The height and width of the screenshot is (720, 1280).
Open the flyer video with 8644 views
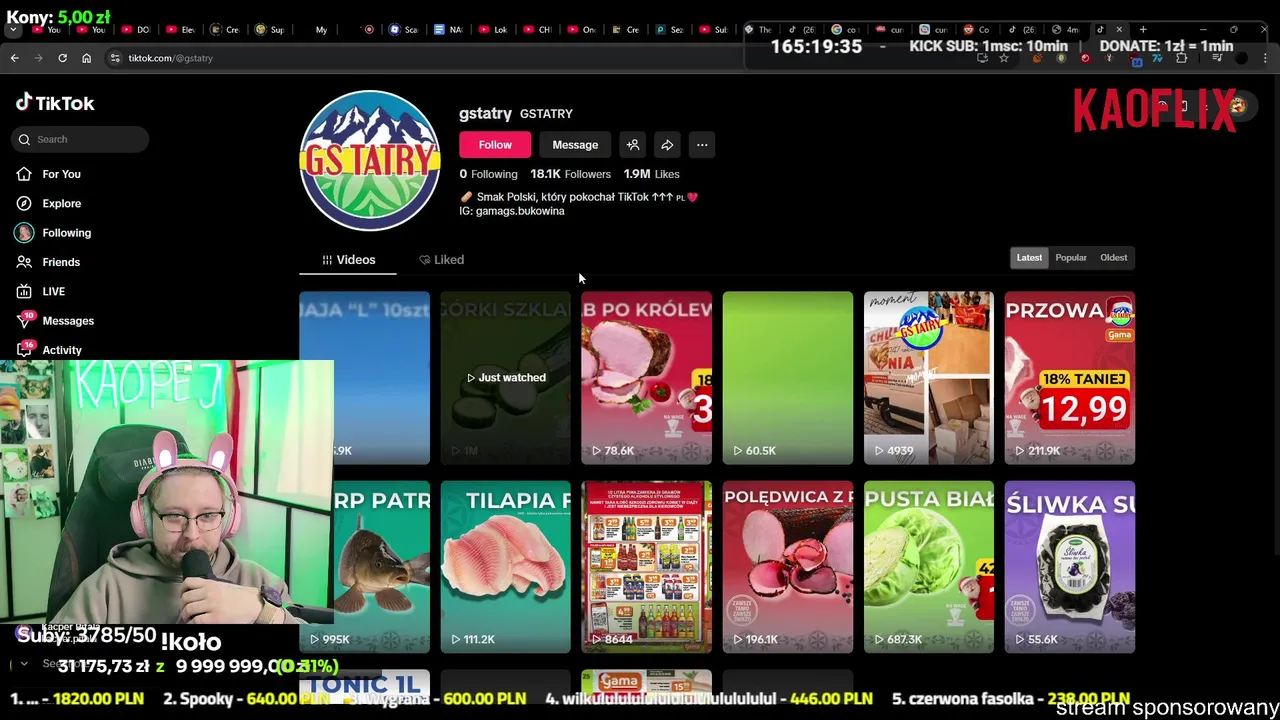point(646,567)
